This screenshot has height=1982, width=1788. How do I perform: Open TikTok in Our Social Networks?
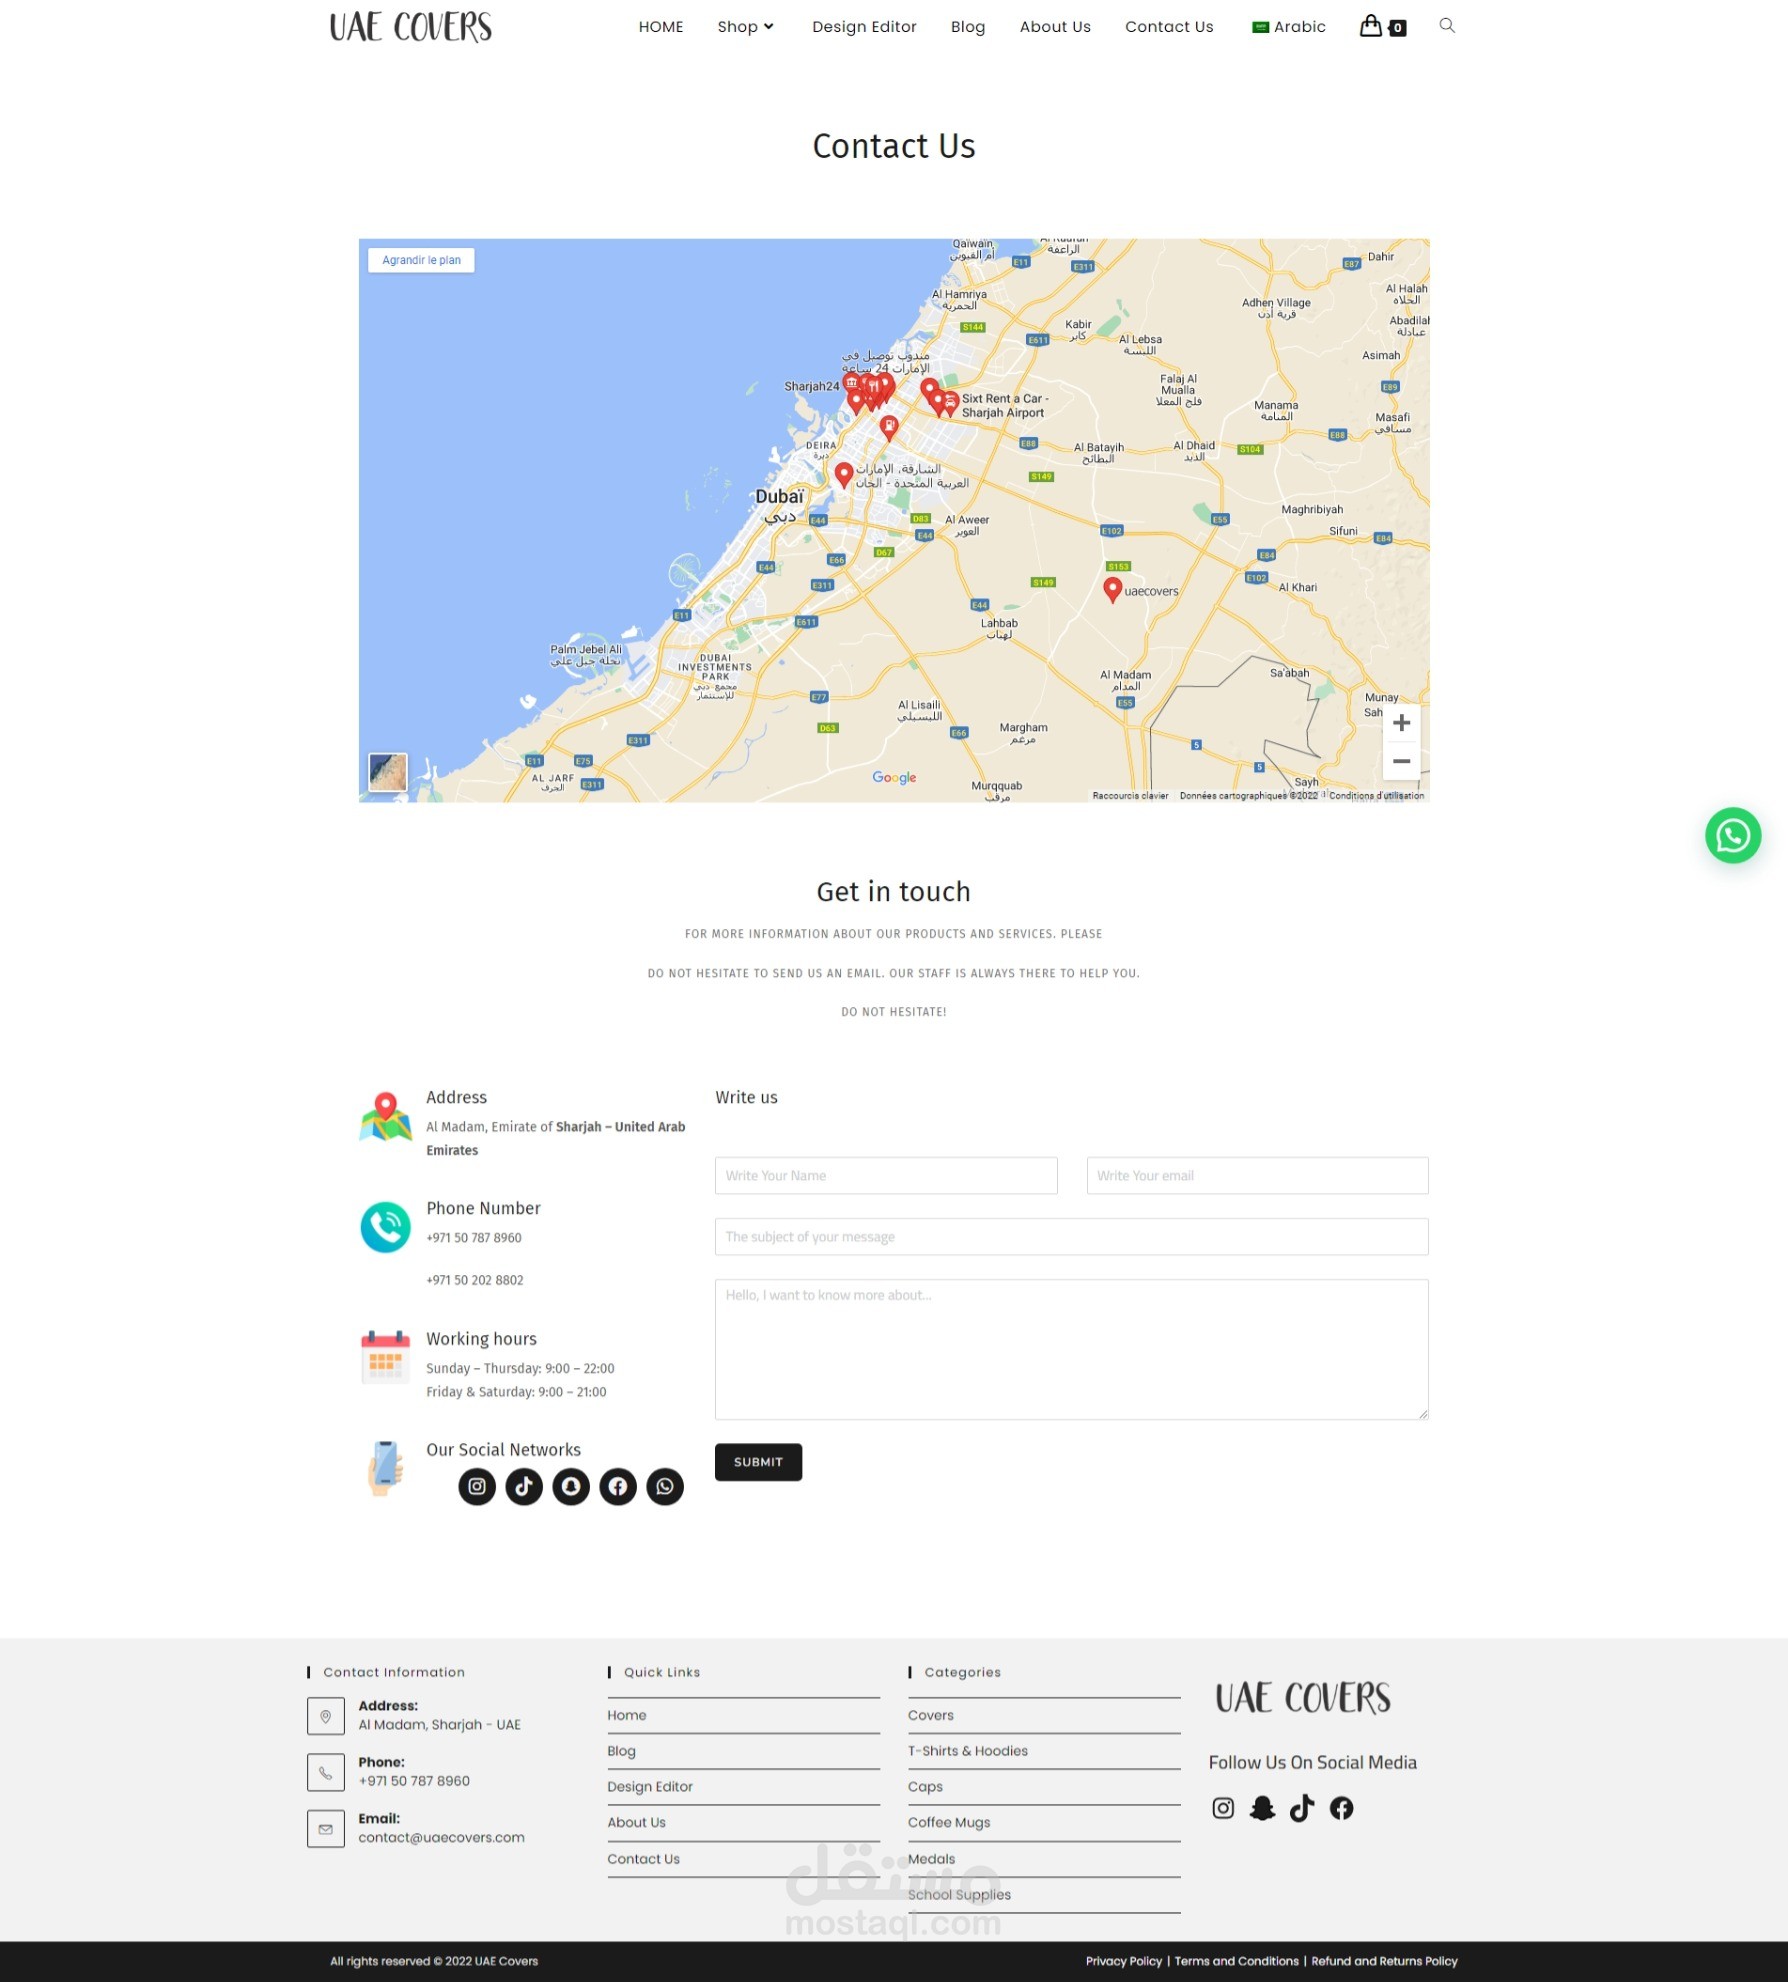coord(524,1486)
